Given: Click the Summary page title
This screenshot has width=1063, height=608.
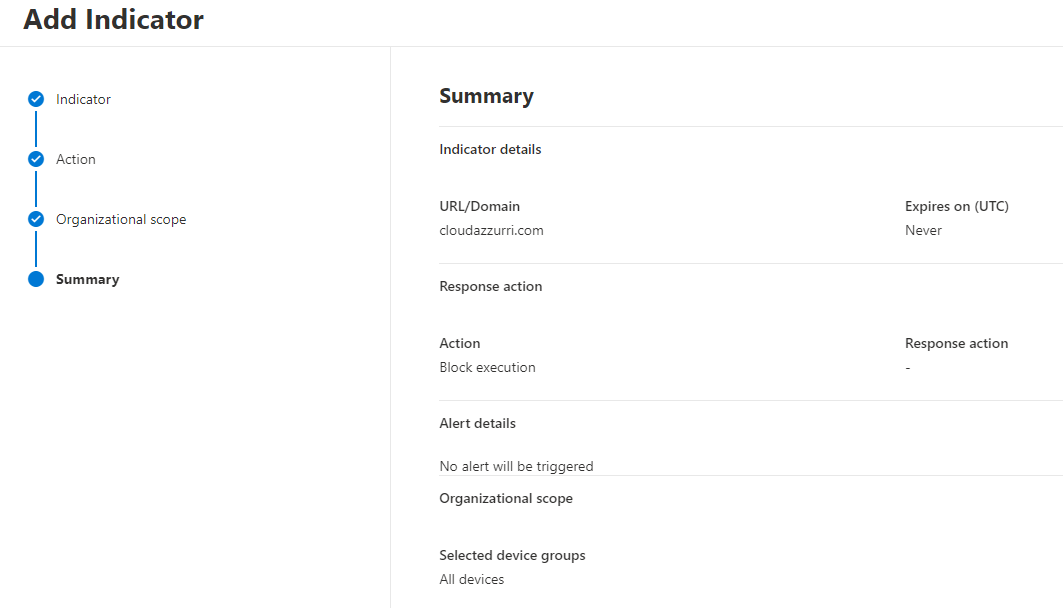Looking at the screenshot, I should click(x=486, y=95).
